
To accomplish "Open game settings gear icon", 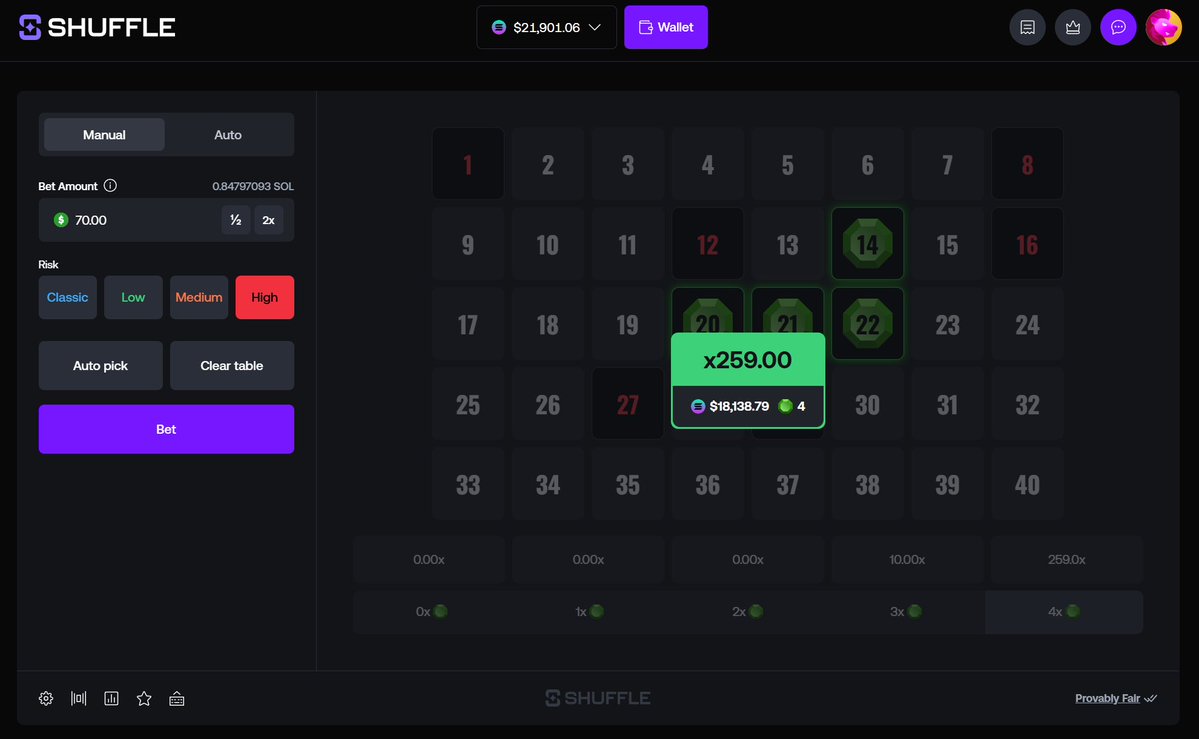I will 46,698.
